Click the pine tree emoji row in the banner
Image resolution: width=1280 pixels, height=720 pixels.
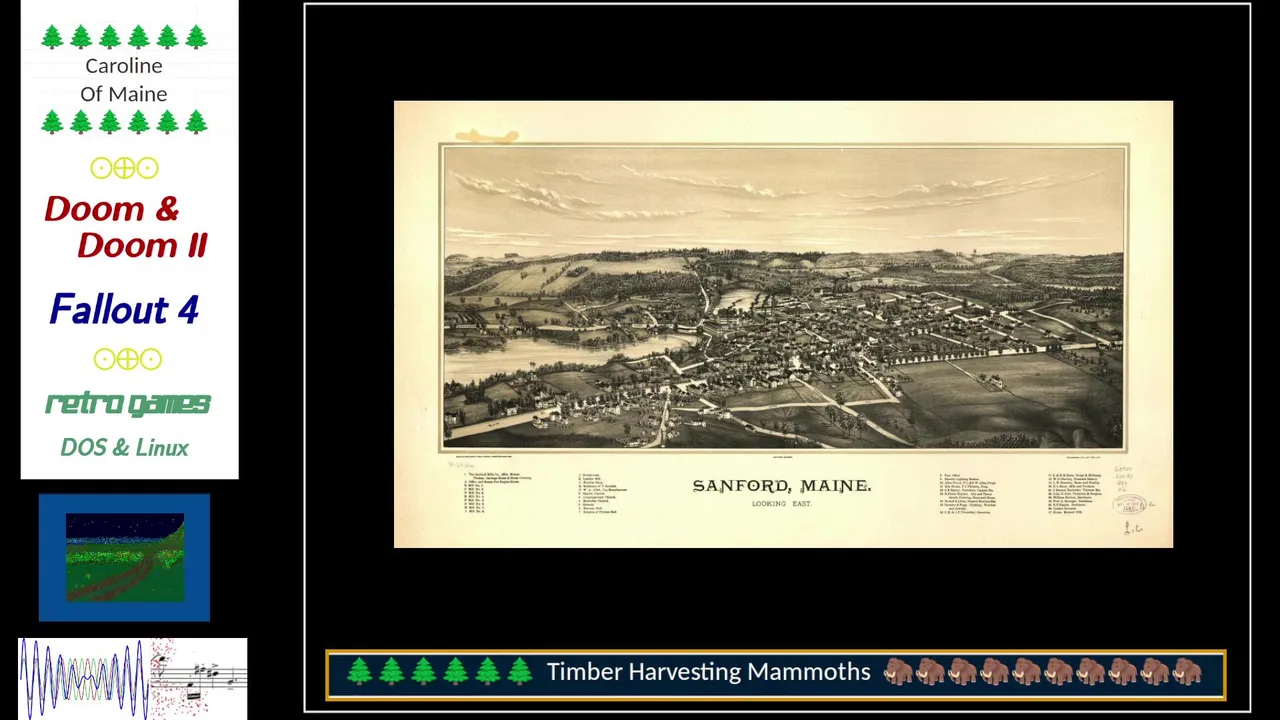pos(439,672)
